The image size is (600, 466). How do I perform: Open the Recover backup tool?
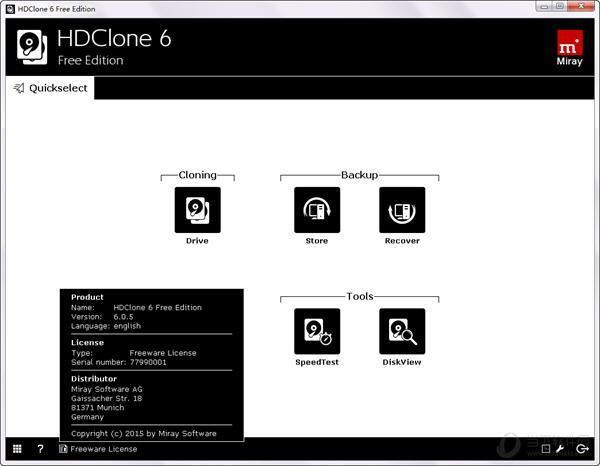[x=402, y=210]
